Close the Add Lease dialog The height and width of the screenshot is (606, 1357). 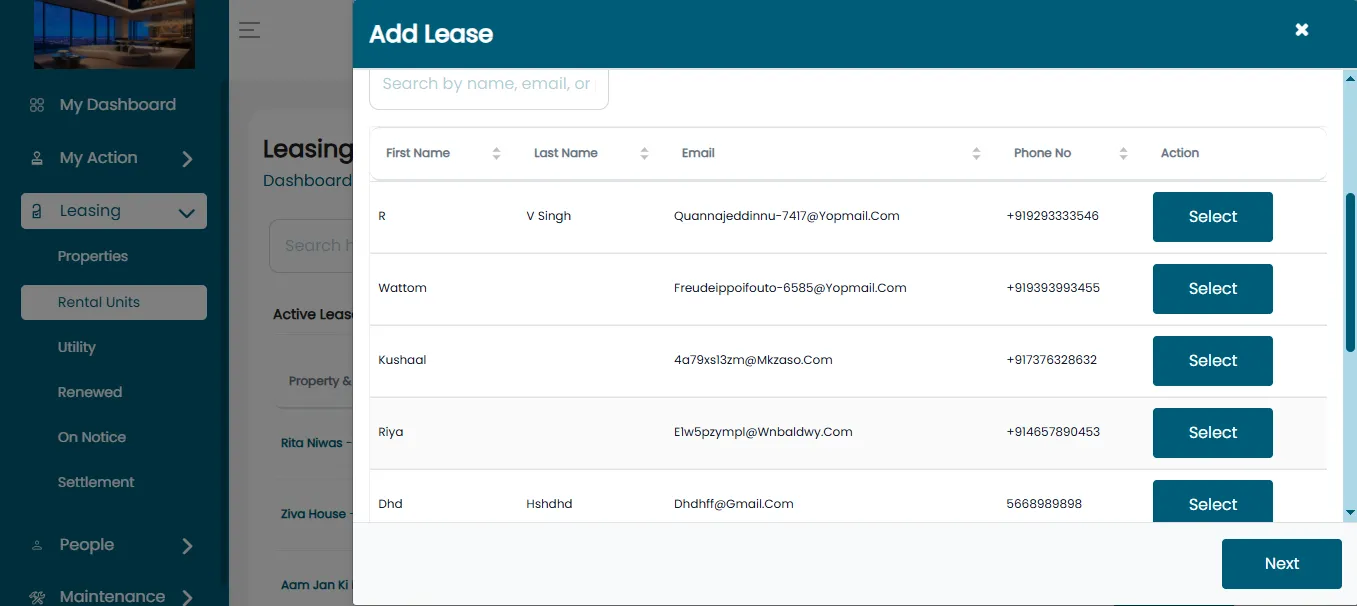click(1302, 30)
